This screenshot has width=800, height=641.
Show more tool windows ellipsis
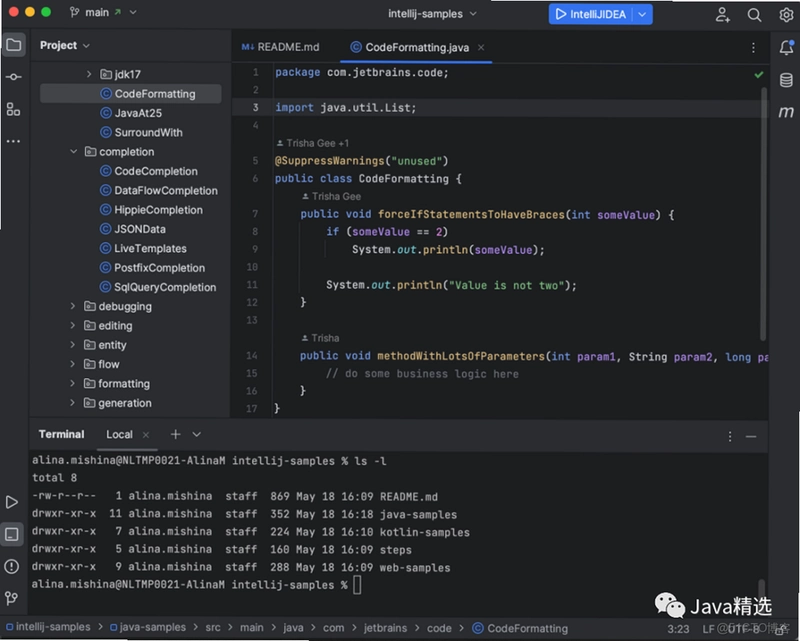click(14, 141)
